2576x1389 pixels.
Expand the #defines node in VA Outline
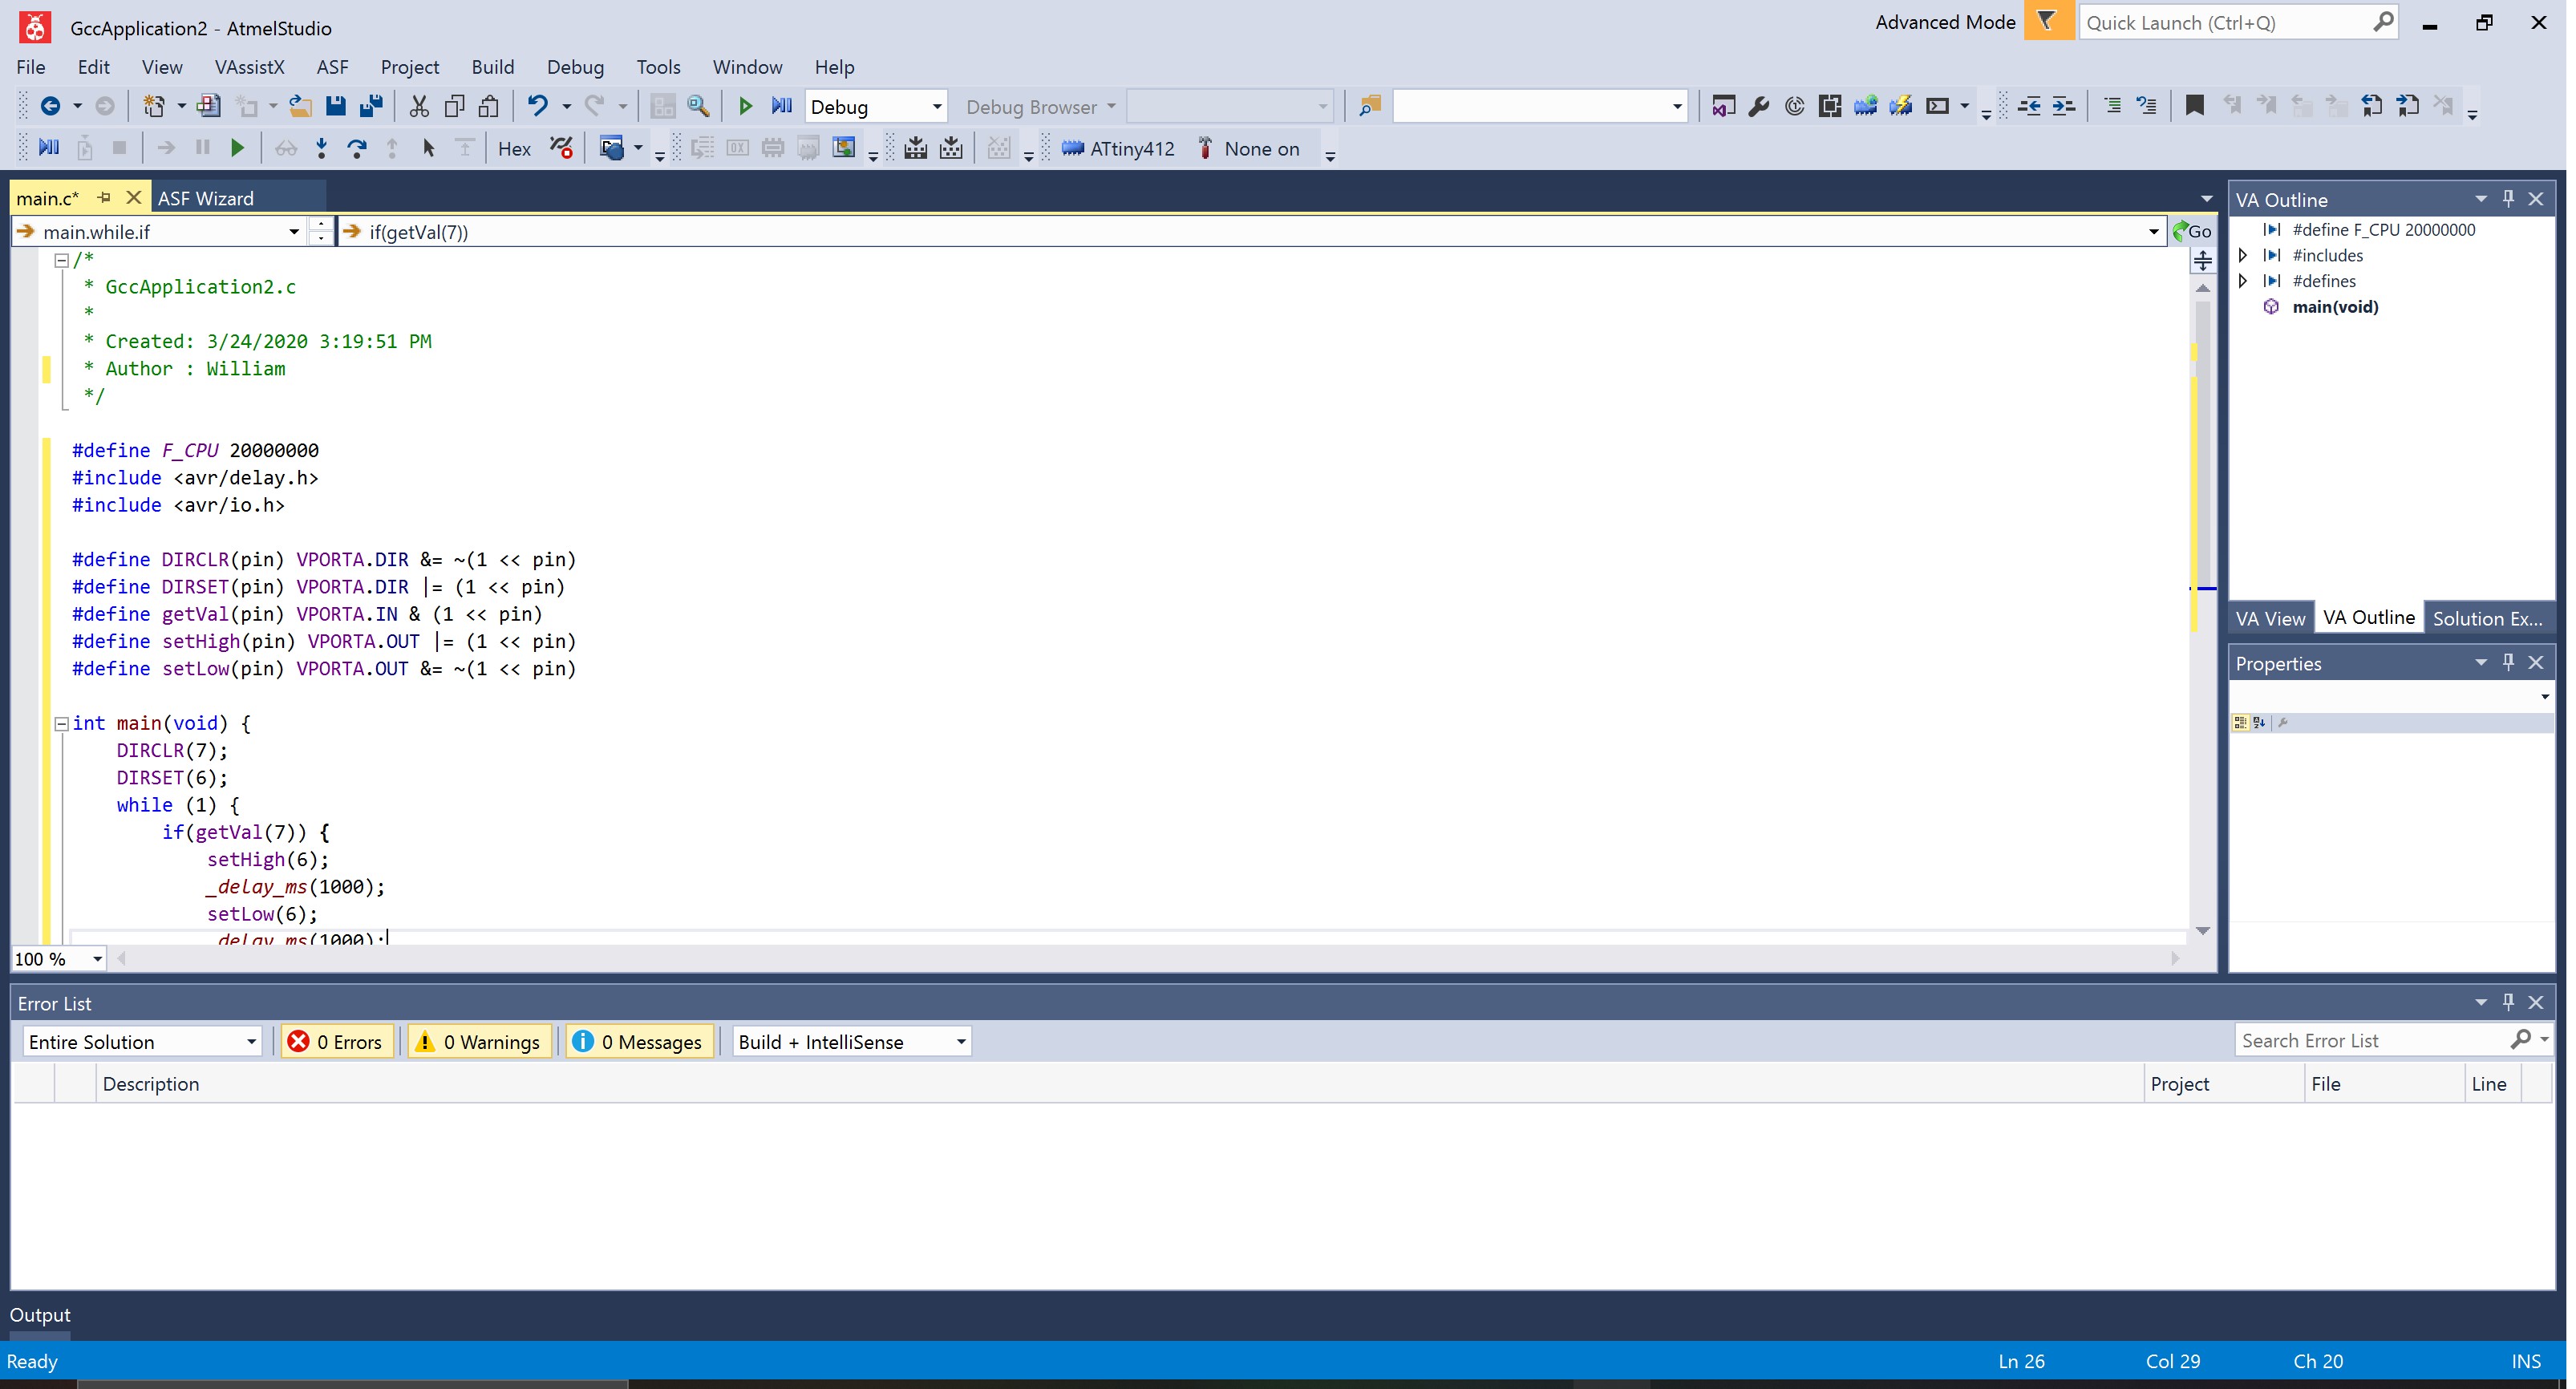coord(2243,281)
